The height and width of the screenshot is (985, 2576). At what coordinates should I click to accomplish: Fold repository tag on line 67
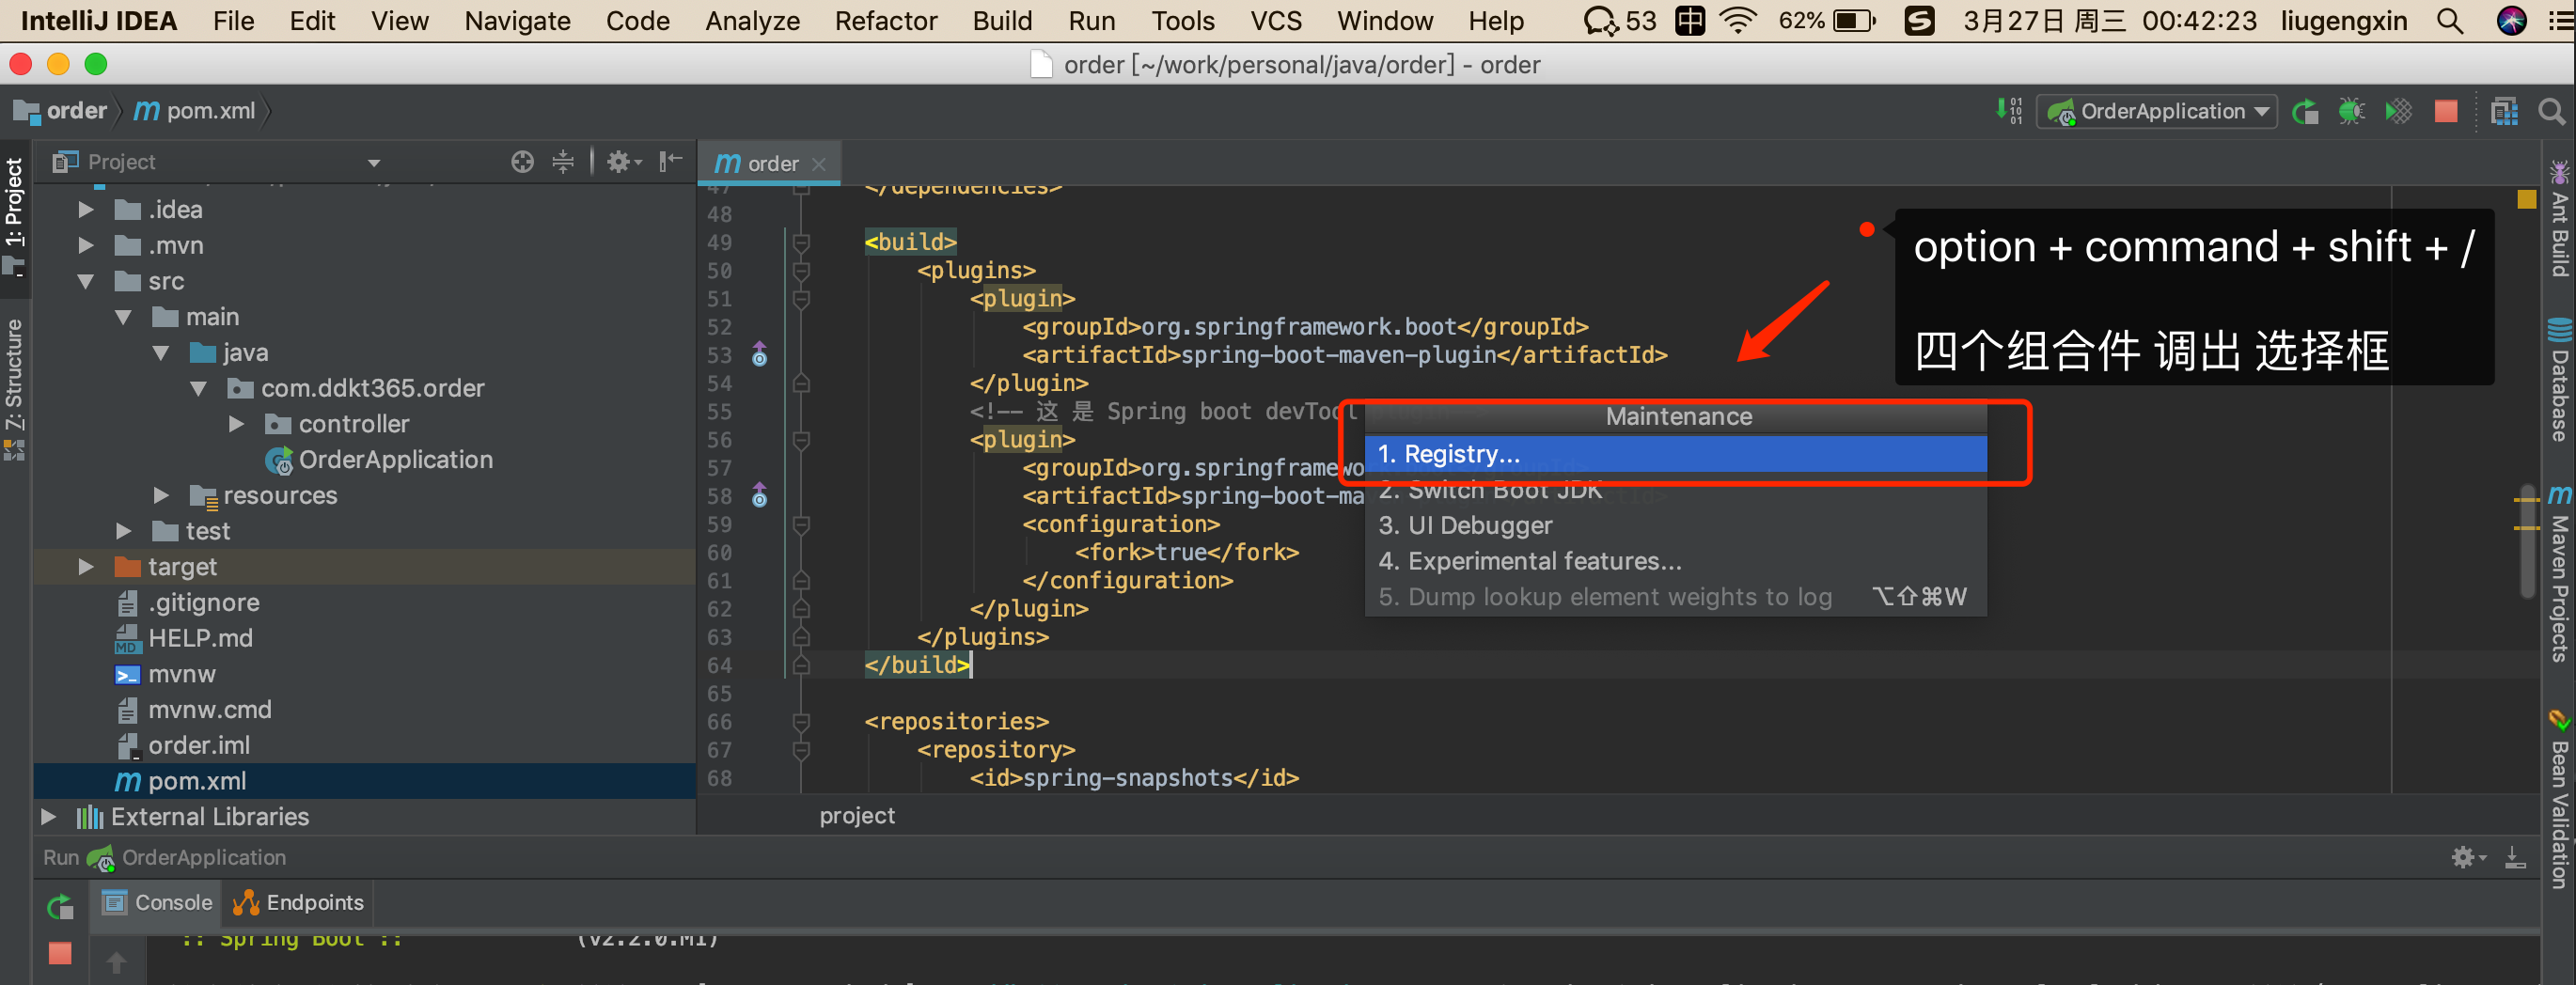[x=801, y=750]
